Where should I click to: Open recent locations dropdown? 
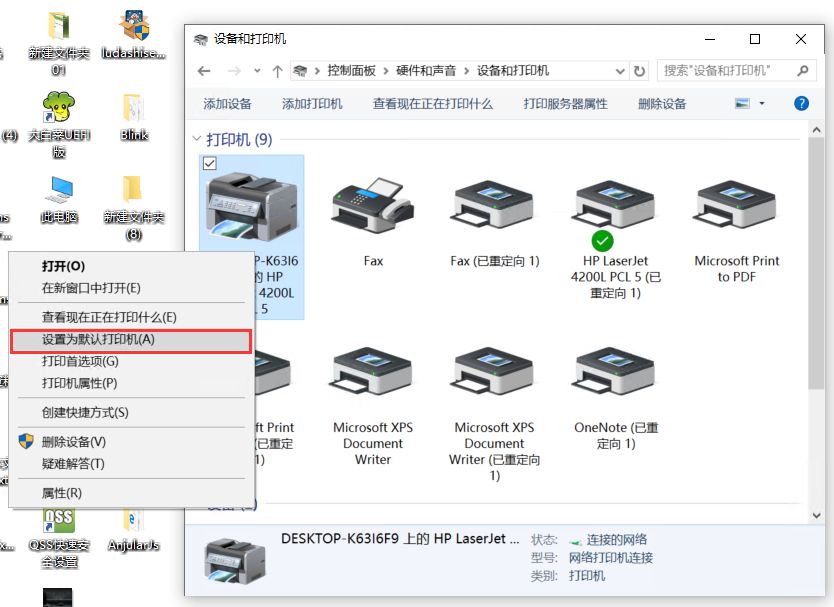point(257,71)
